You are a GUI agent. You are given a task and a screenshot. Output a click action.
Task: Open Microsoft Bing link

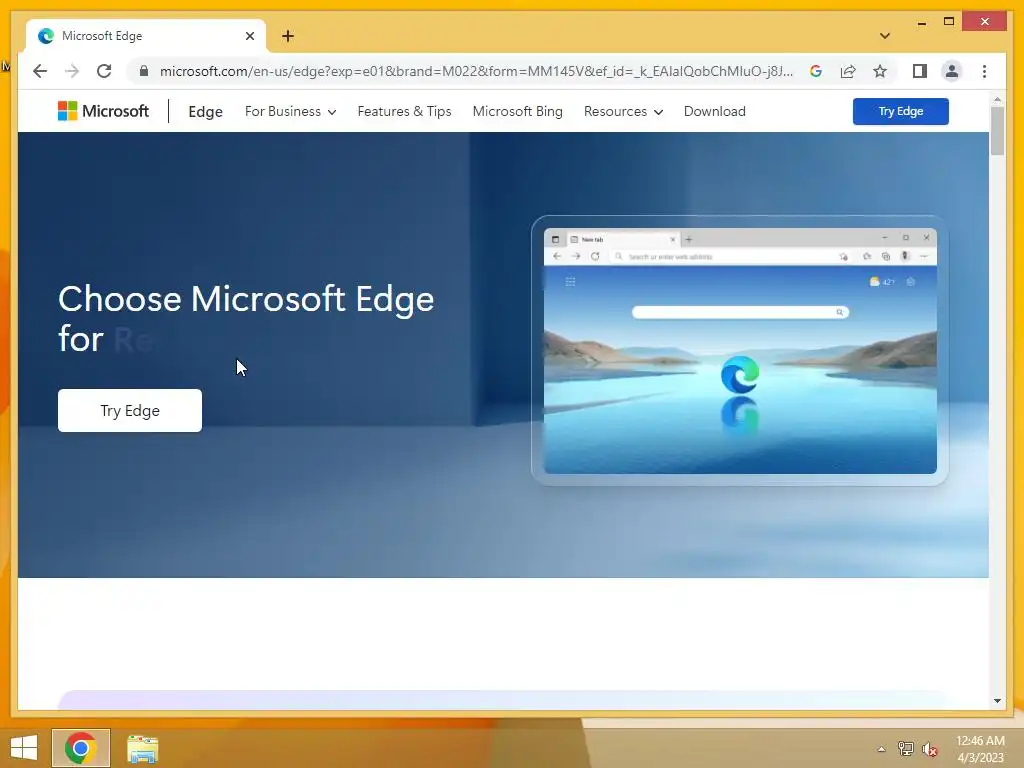(517, 112)
